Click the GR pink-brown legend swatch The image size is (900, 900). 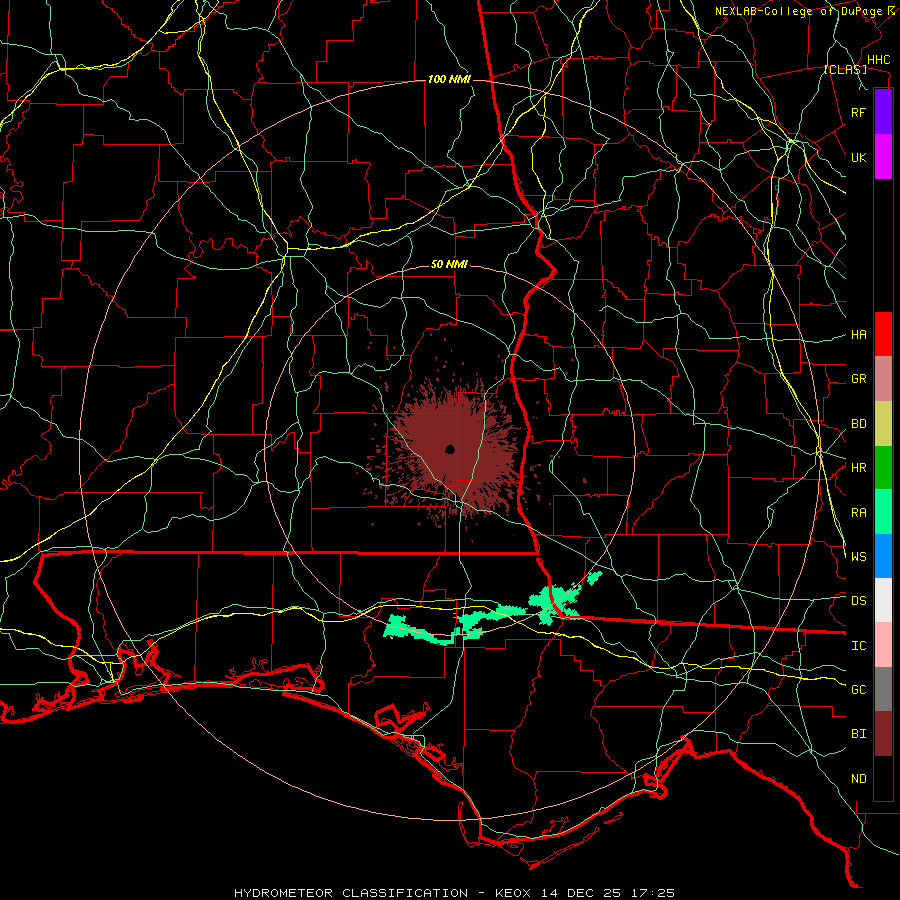coord(883,379)
